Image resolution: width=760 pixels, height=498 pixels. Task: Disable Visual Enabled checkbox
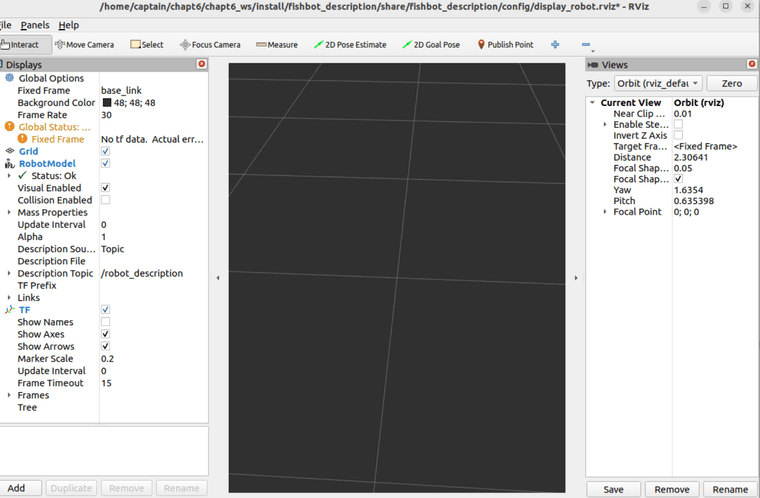coord(105,187)
